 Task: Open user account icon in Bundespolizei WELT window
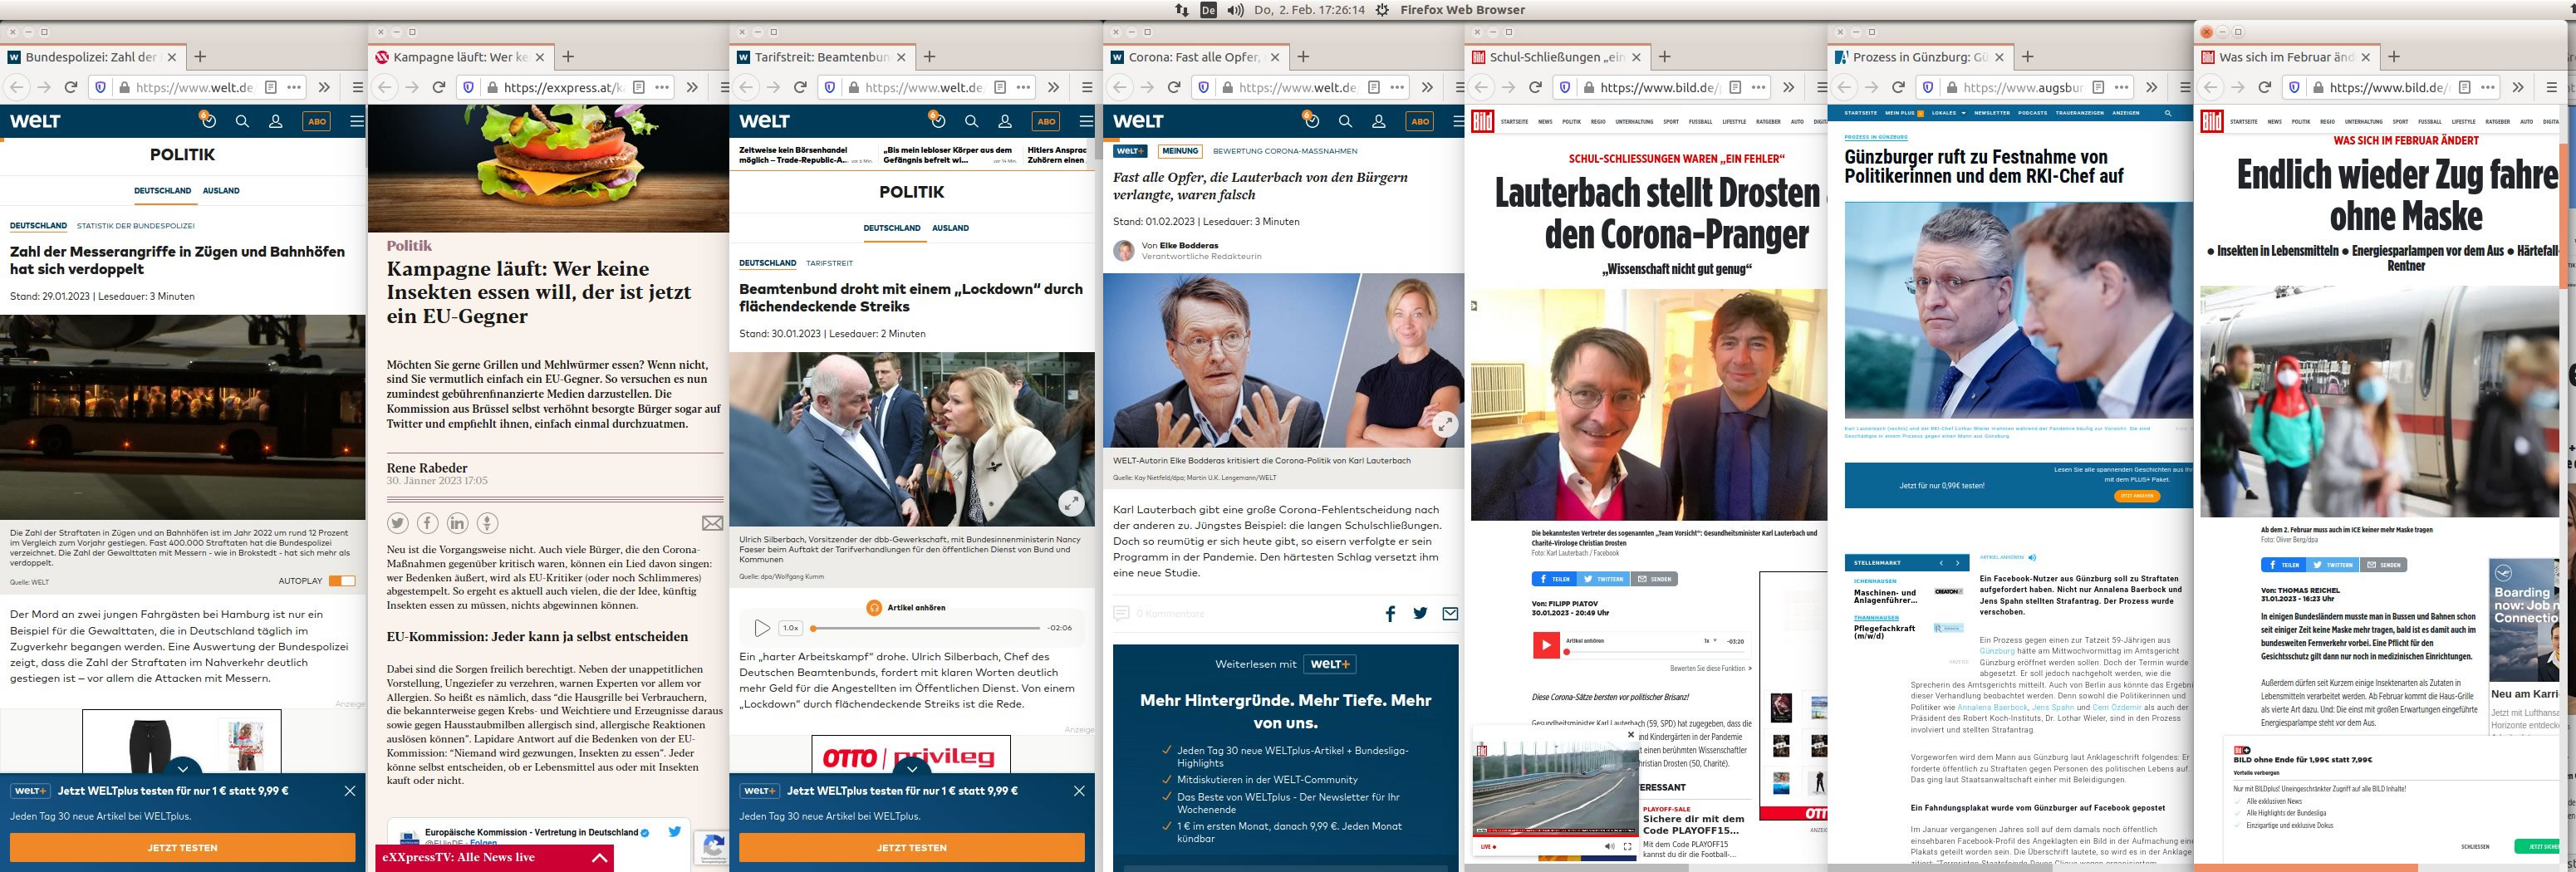[x=275, y=121]
